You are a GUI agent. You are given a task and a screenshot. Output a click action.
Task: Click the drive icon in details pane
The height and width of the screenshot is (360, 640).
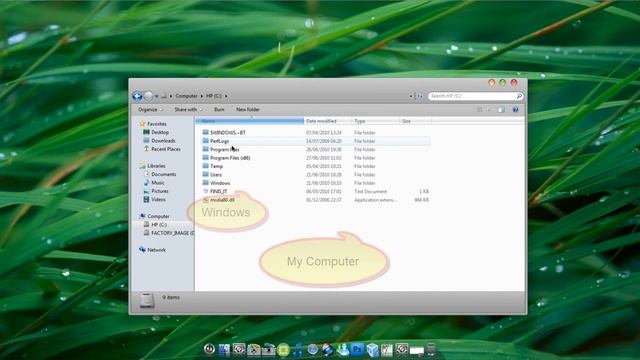147,300
